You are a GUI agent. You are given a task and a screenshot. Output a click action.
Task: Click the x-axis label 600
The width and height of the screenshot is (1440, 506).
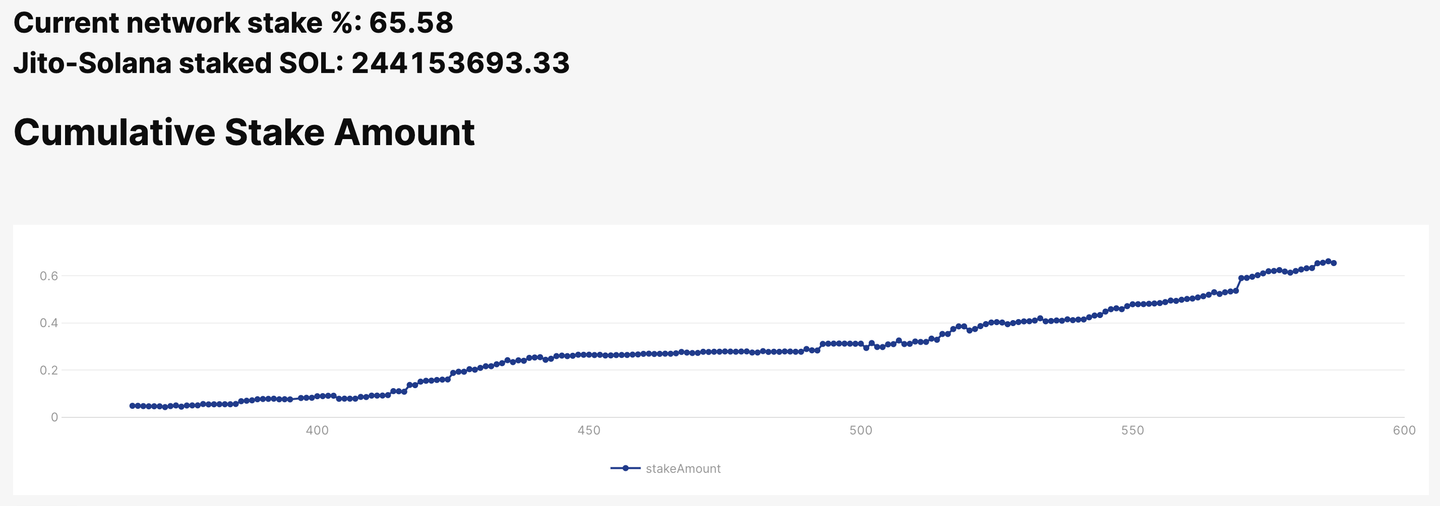[x=1403, y=431]
